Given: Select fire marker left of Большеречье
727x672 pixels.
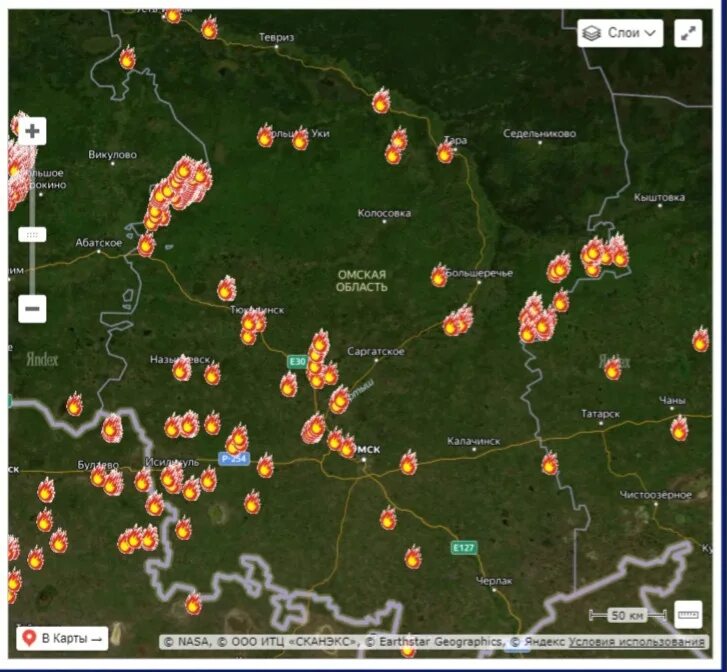Looking at the screenshot, I should tap(439, 276).
